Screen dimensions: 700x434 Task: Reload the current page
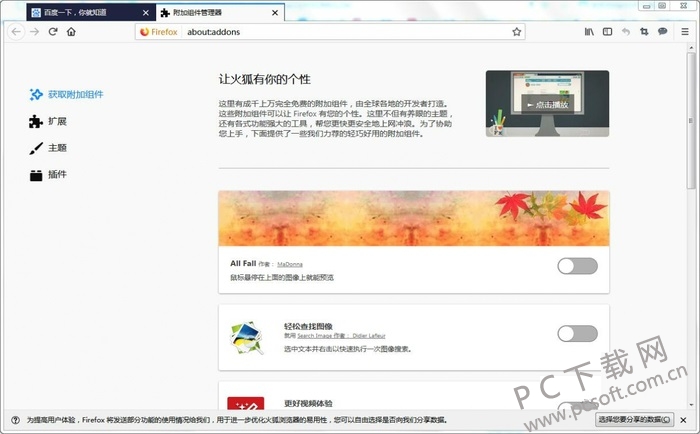tap(53, 32)
